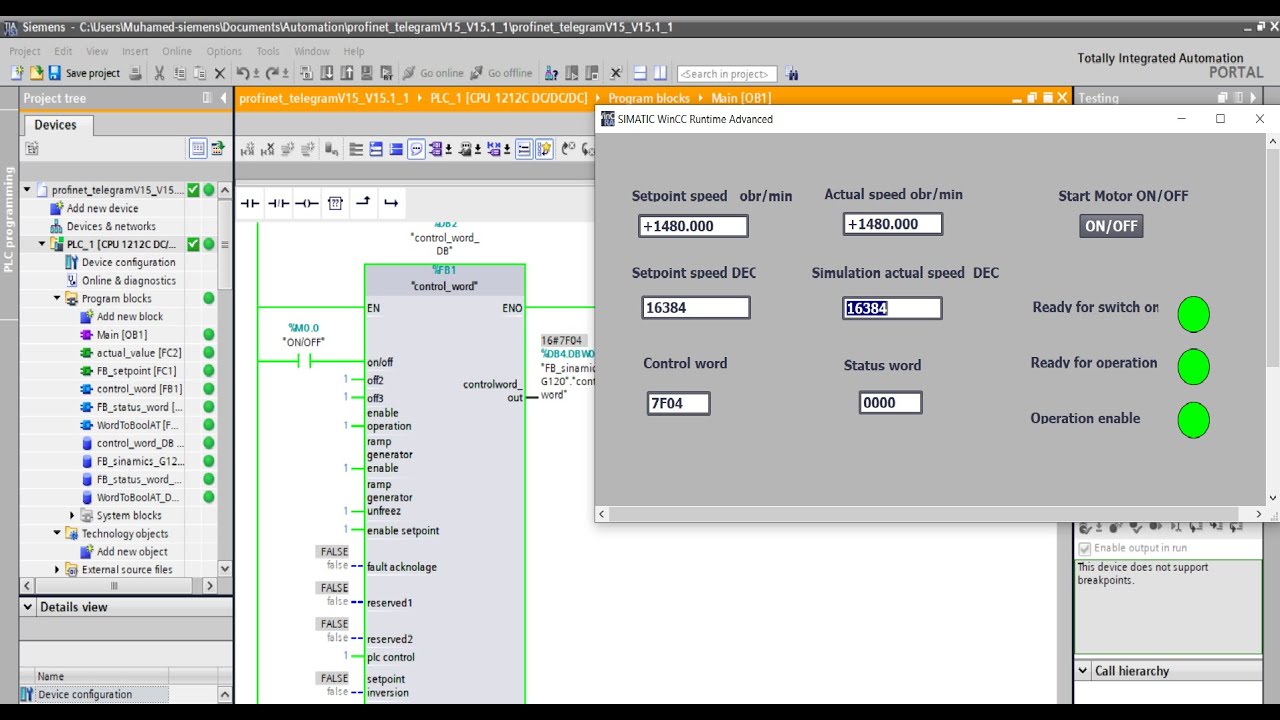Image resolution: width=1280 pixels, height=720 pixels.
Task: Collapse the Call hierarchy section
Action: pyautogui.click(x=1083, y=671)
